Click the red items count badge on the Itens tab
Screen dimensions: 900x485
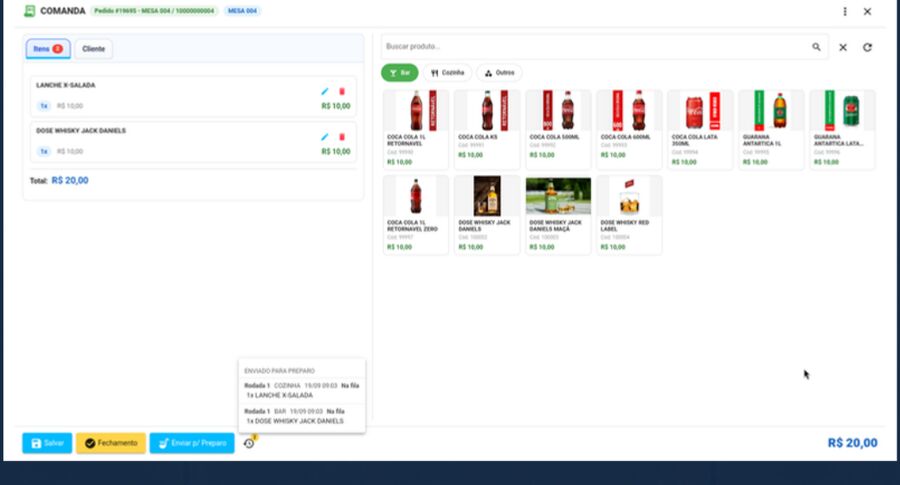tap(57, 49)
